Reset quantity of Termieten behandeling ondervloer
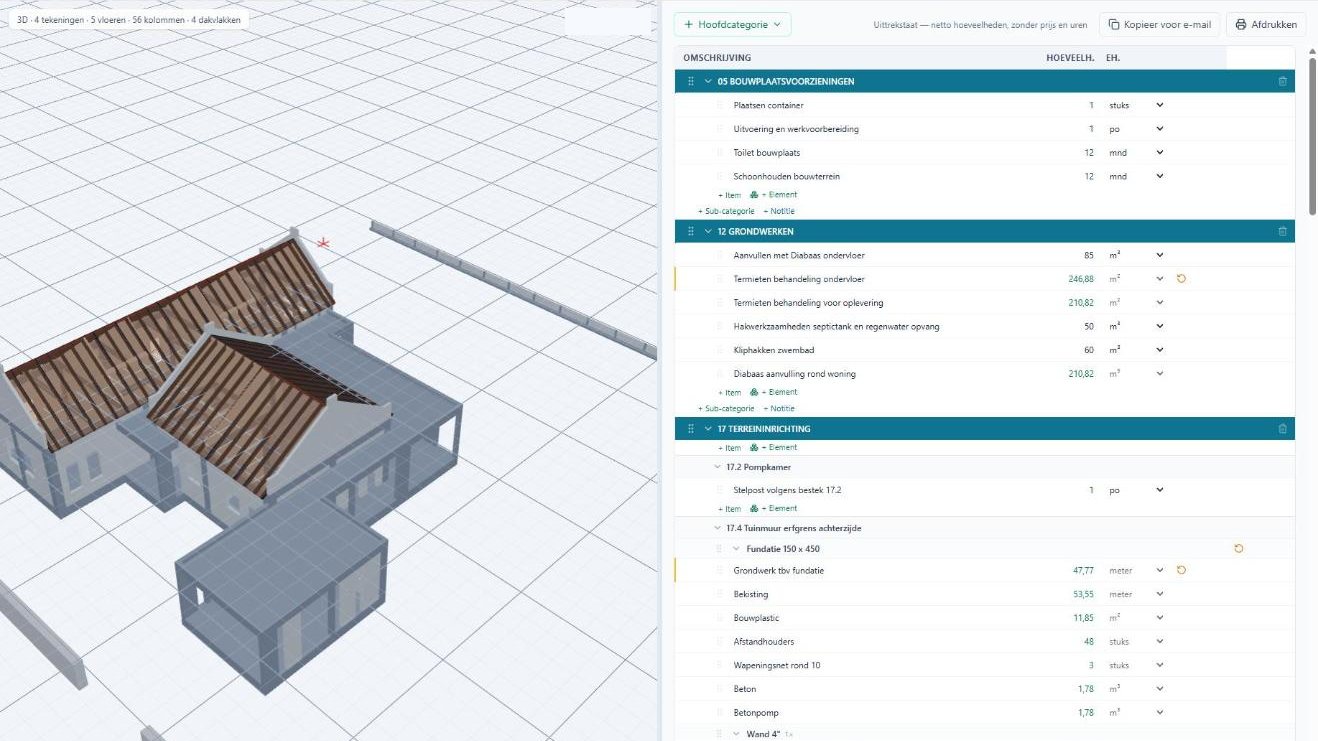This screenshot has width=1318, height=741. tap(1181, 279)
